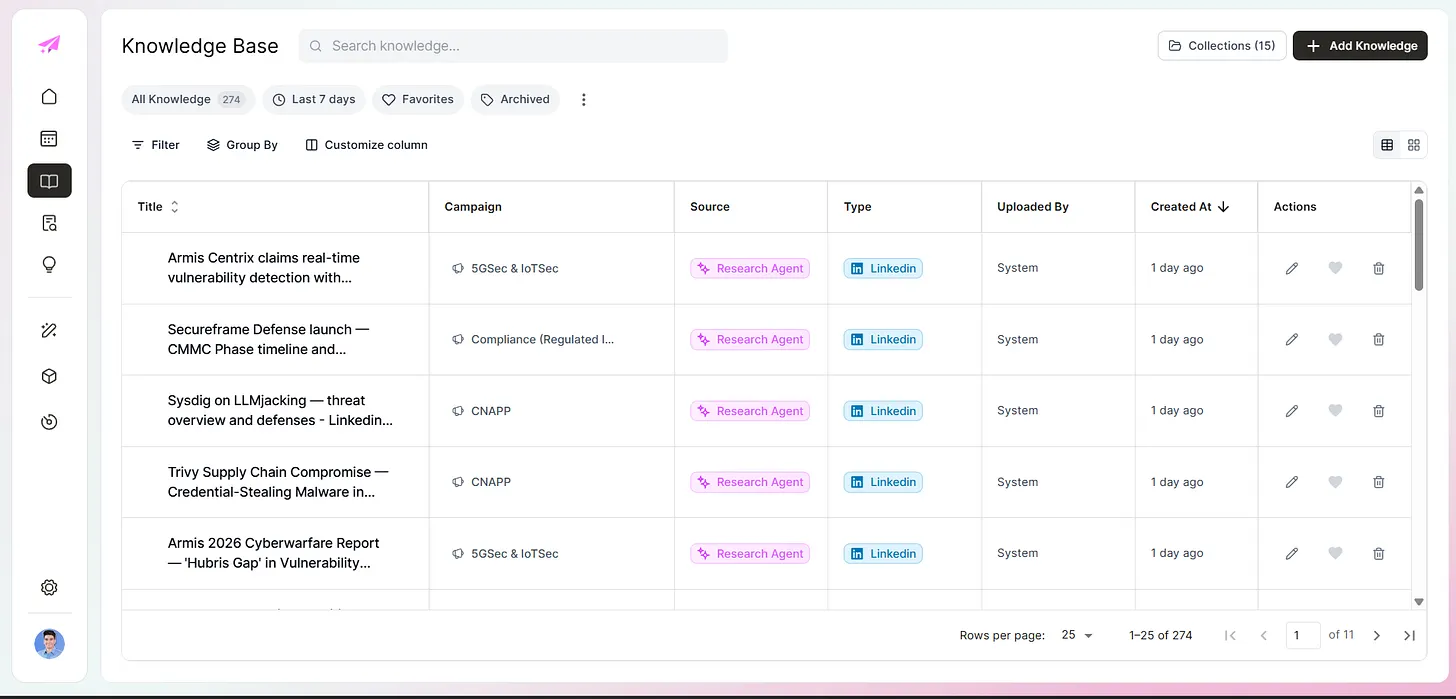The width and height of the screenshot is (1456, 699).
Task: Select the Knowledge Base book icon
Action: coord(49,181)
